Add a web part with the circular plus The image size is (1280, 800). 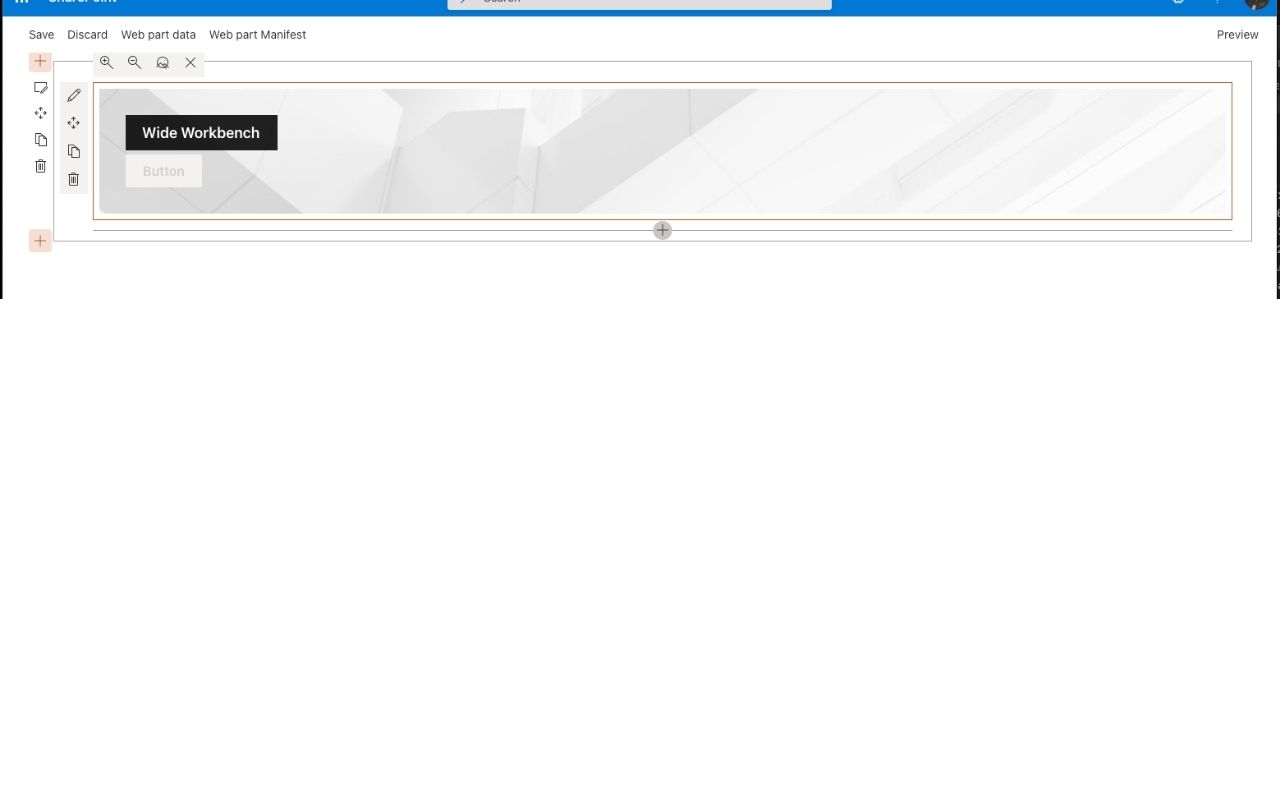662,231
